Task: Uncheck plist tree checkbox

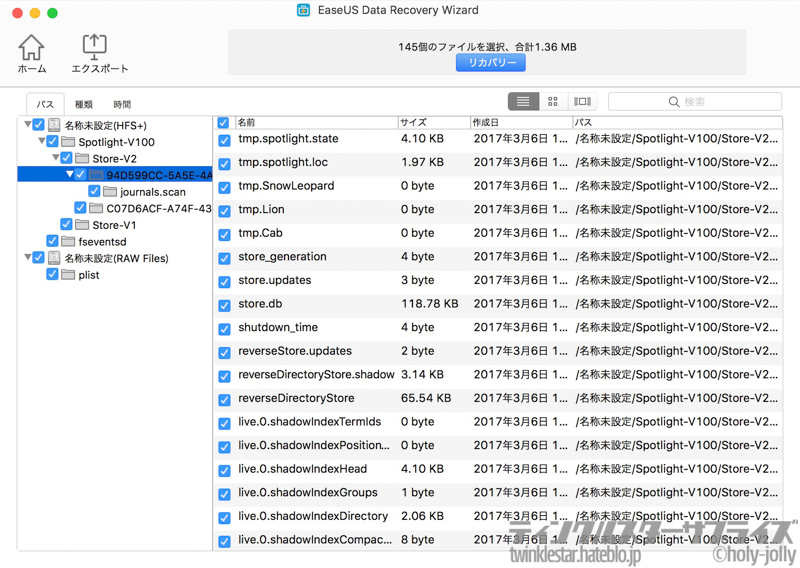Action: click(52, 274)
